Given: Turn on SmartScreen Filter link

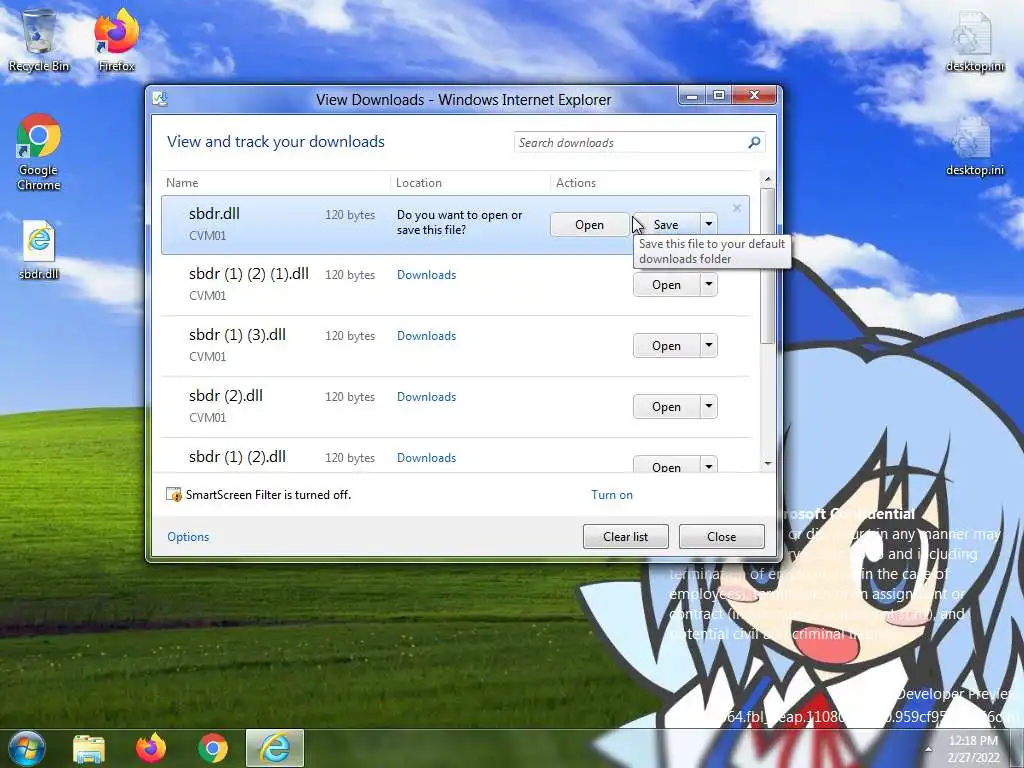Looking at the screenshot, I should [612, 494].
